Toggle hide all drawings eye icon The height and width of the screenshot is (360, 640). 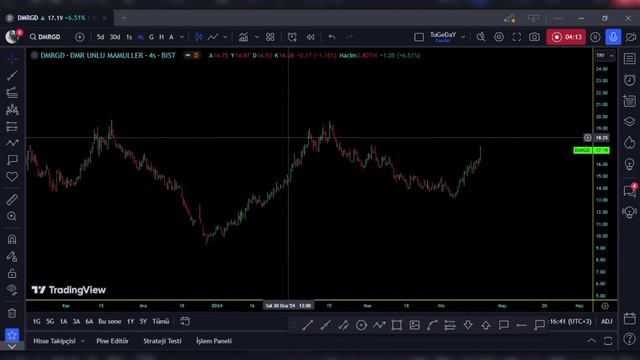pyautogui.click(x=12, y=290)
